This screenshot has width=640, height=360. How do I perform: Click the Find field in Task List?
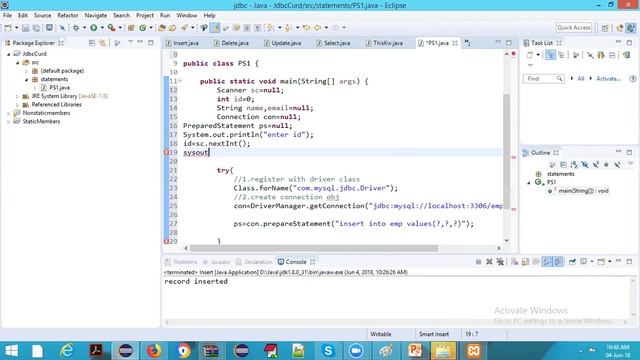[x=543, y=78]
